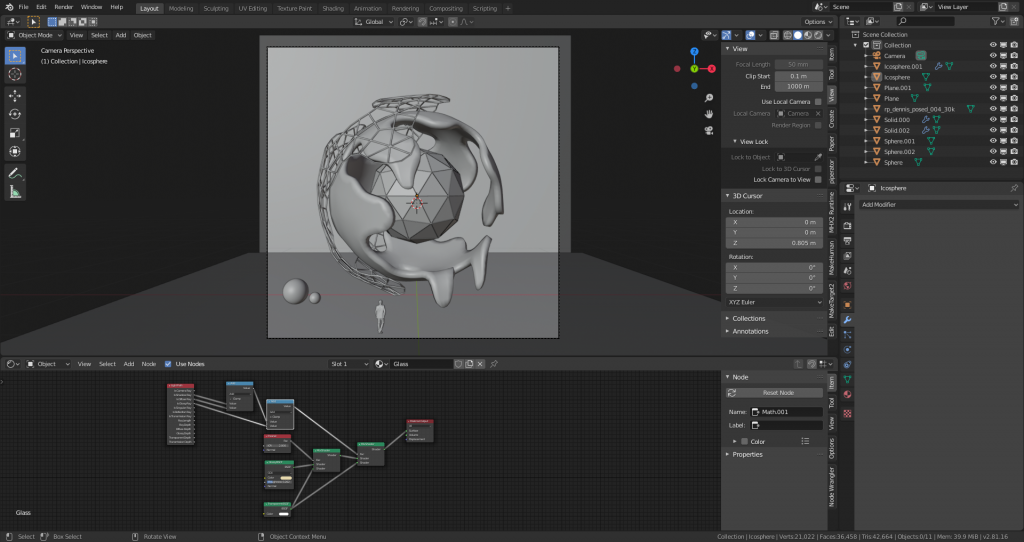Click the Clip Start value field
The image size is (1024, 542).
pyautogui.click(x=798, y=76)
